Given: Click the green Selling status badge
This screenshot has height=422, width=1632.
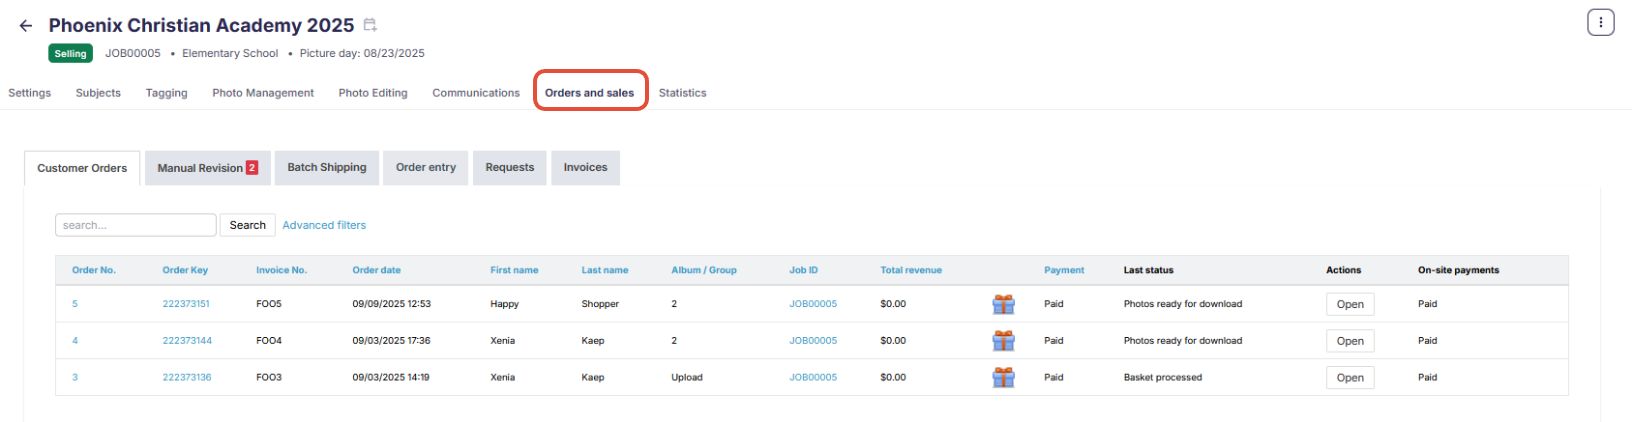Looking at the screenshot, I should click(70, 54).
